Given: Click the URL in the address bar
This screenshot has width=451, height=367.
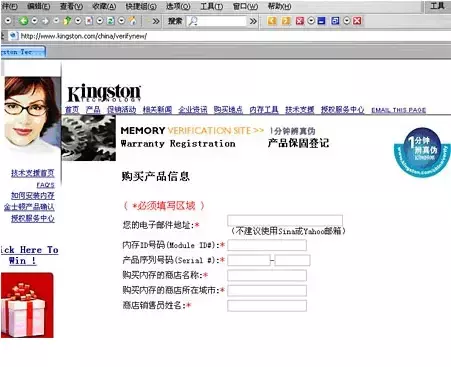Looking at the screenshot, I should tap(84, 36).
